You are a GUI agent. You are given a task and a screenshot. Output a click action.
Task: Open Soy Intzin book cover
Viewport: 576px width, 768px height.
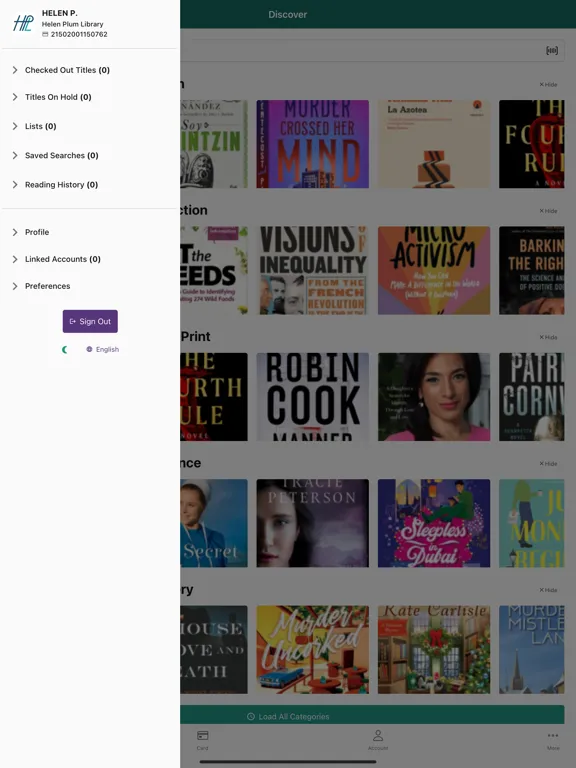coord(214,144)
